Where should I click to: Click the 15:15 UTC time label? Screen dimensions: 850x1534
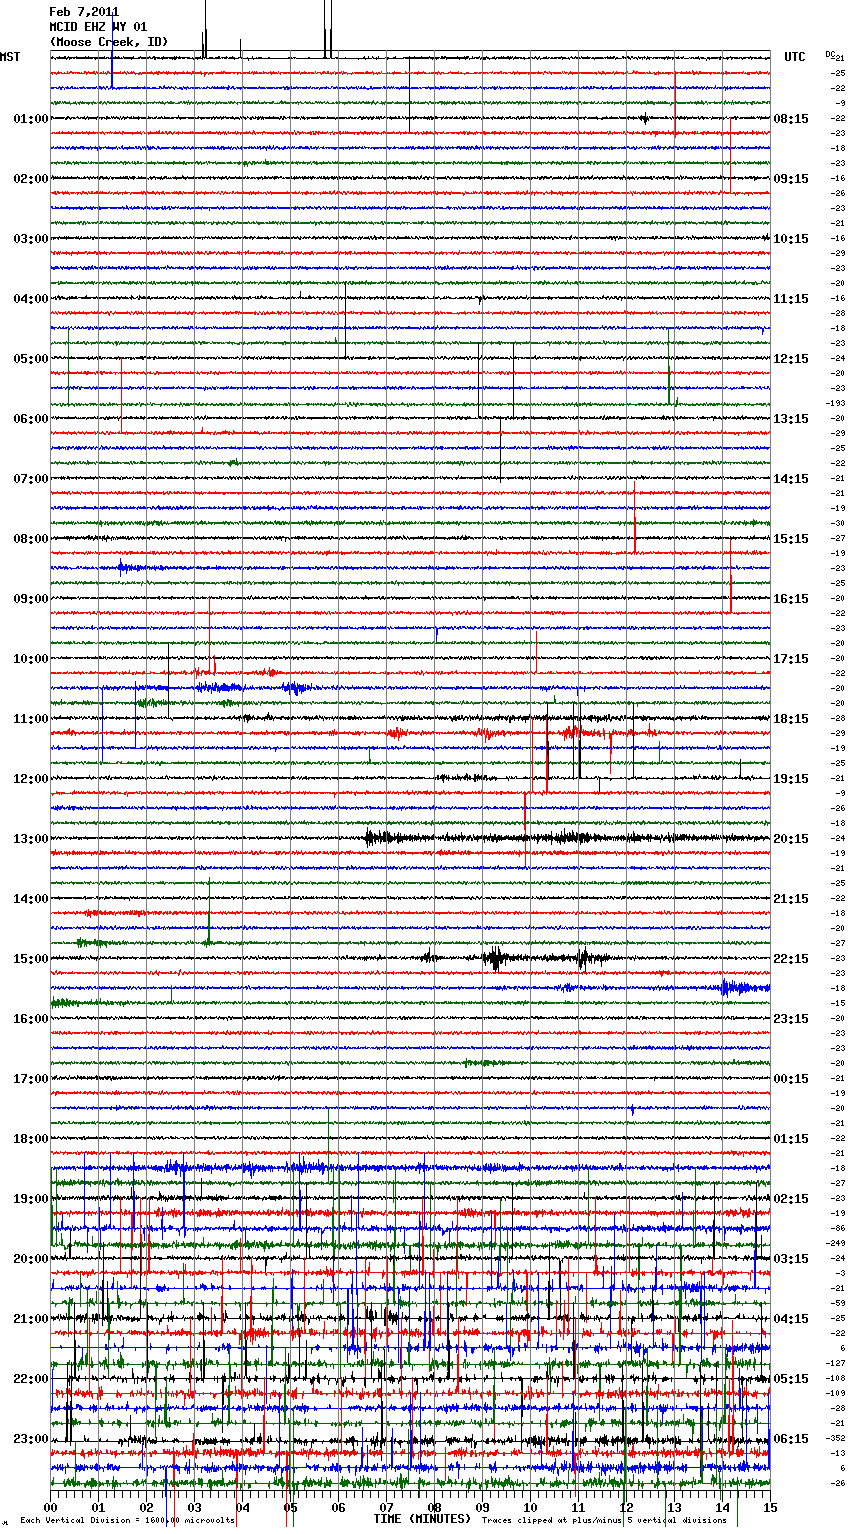pyautogui.click(x=791, y=539)
